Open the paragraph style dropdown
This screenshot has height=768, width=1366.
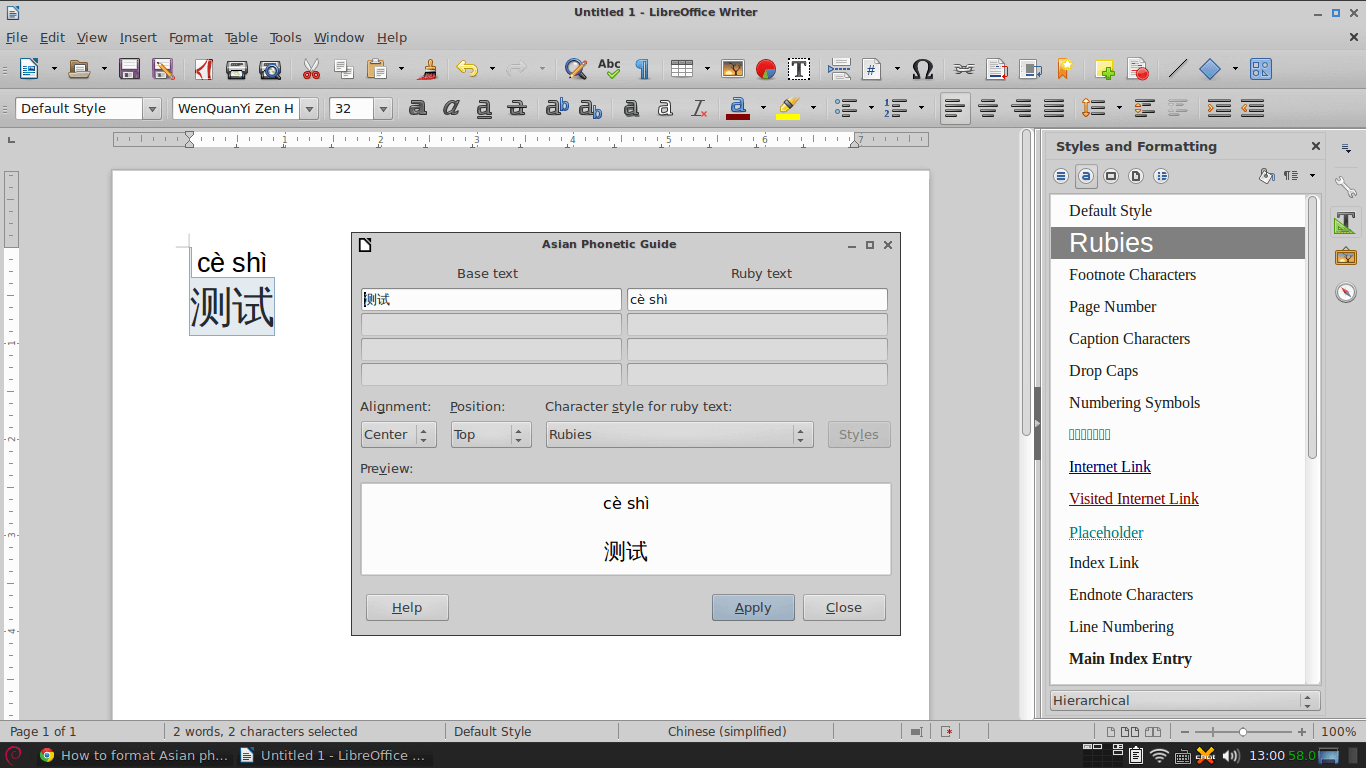[x=152, y=109]
